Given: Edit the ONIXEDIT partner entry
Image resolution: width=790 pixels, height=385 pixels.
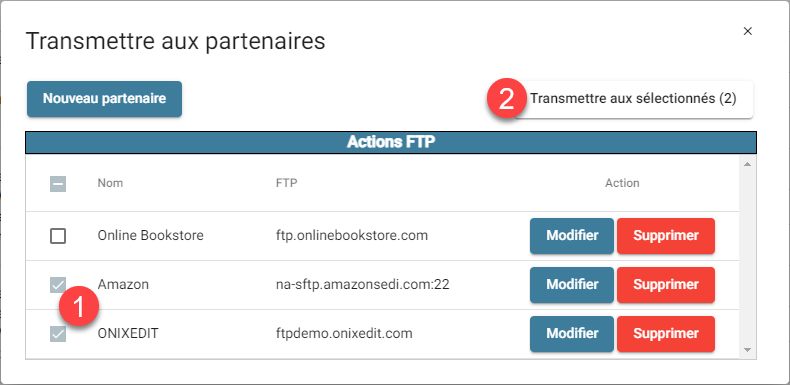Looking at the screenshot, I should coord(572,334).
